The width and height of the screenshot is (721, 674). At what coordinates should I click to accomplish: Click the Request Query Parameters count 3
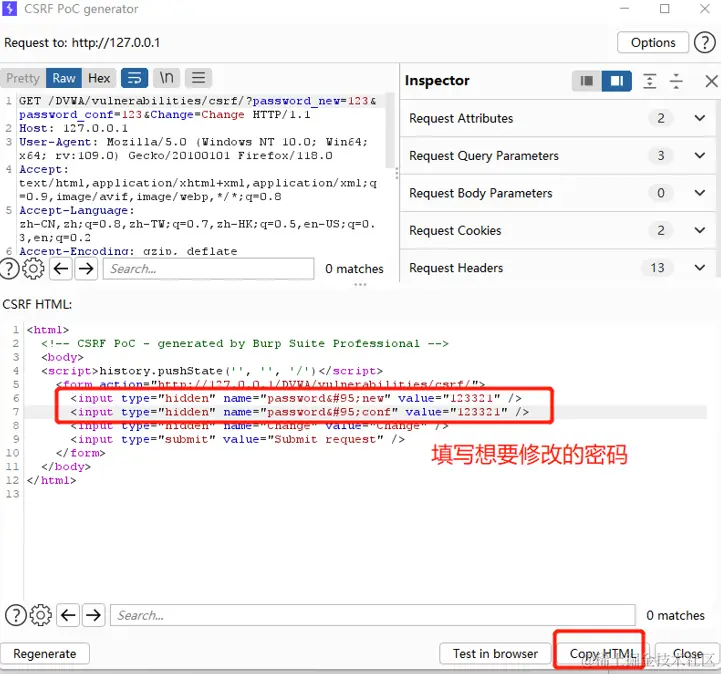[660, 155]
